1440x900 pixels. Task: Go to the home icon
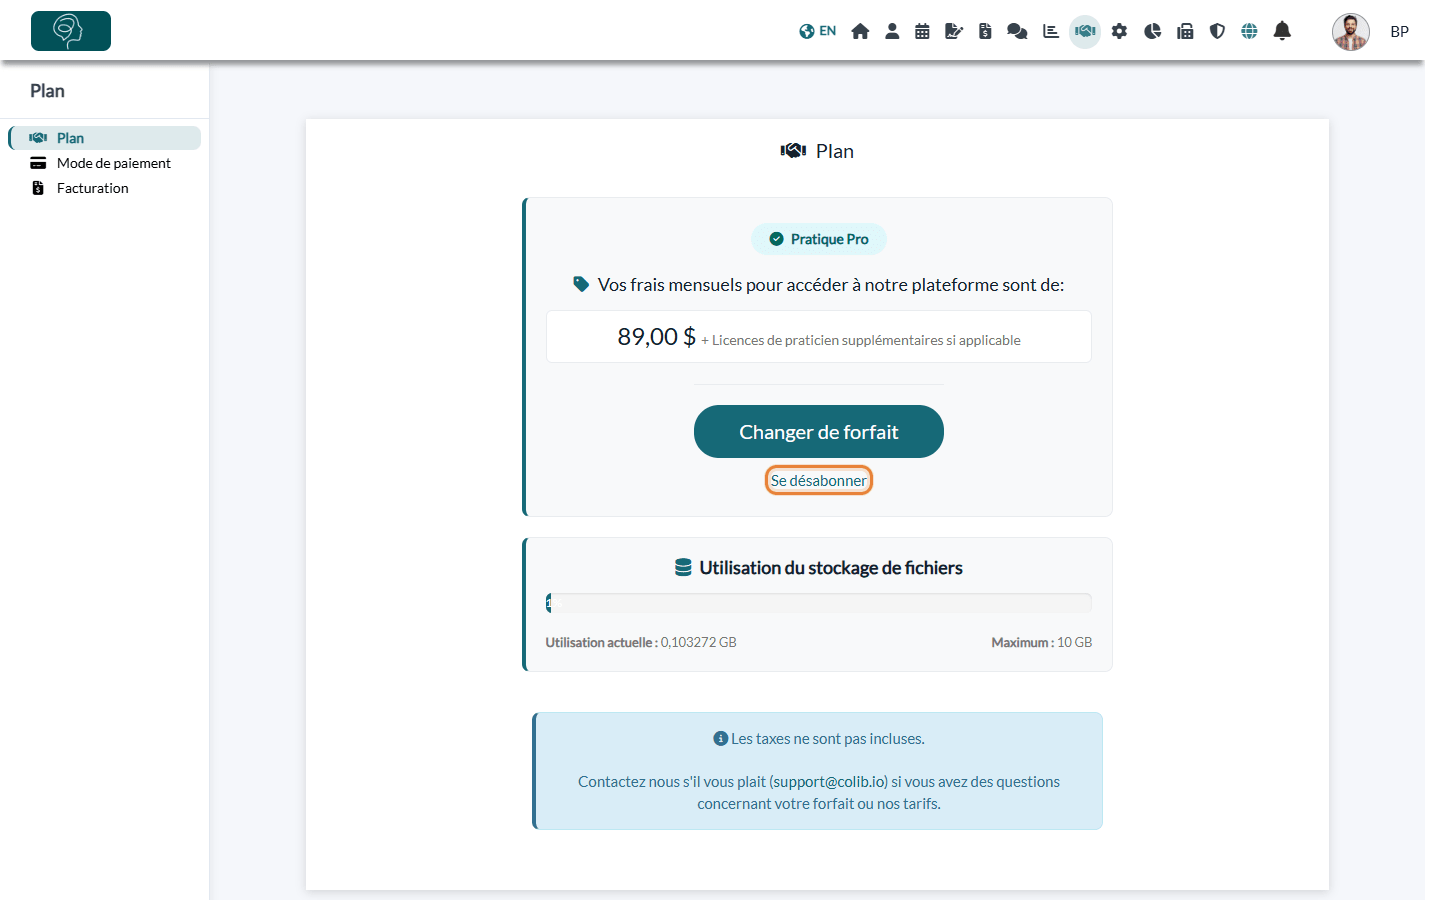point(860,31)
